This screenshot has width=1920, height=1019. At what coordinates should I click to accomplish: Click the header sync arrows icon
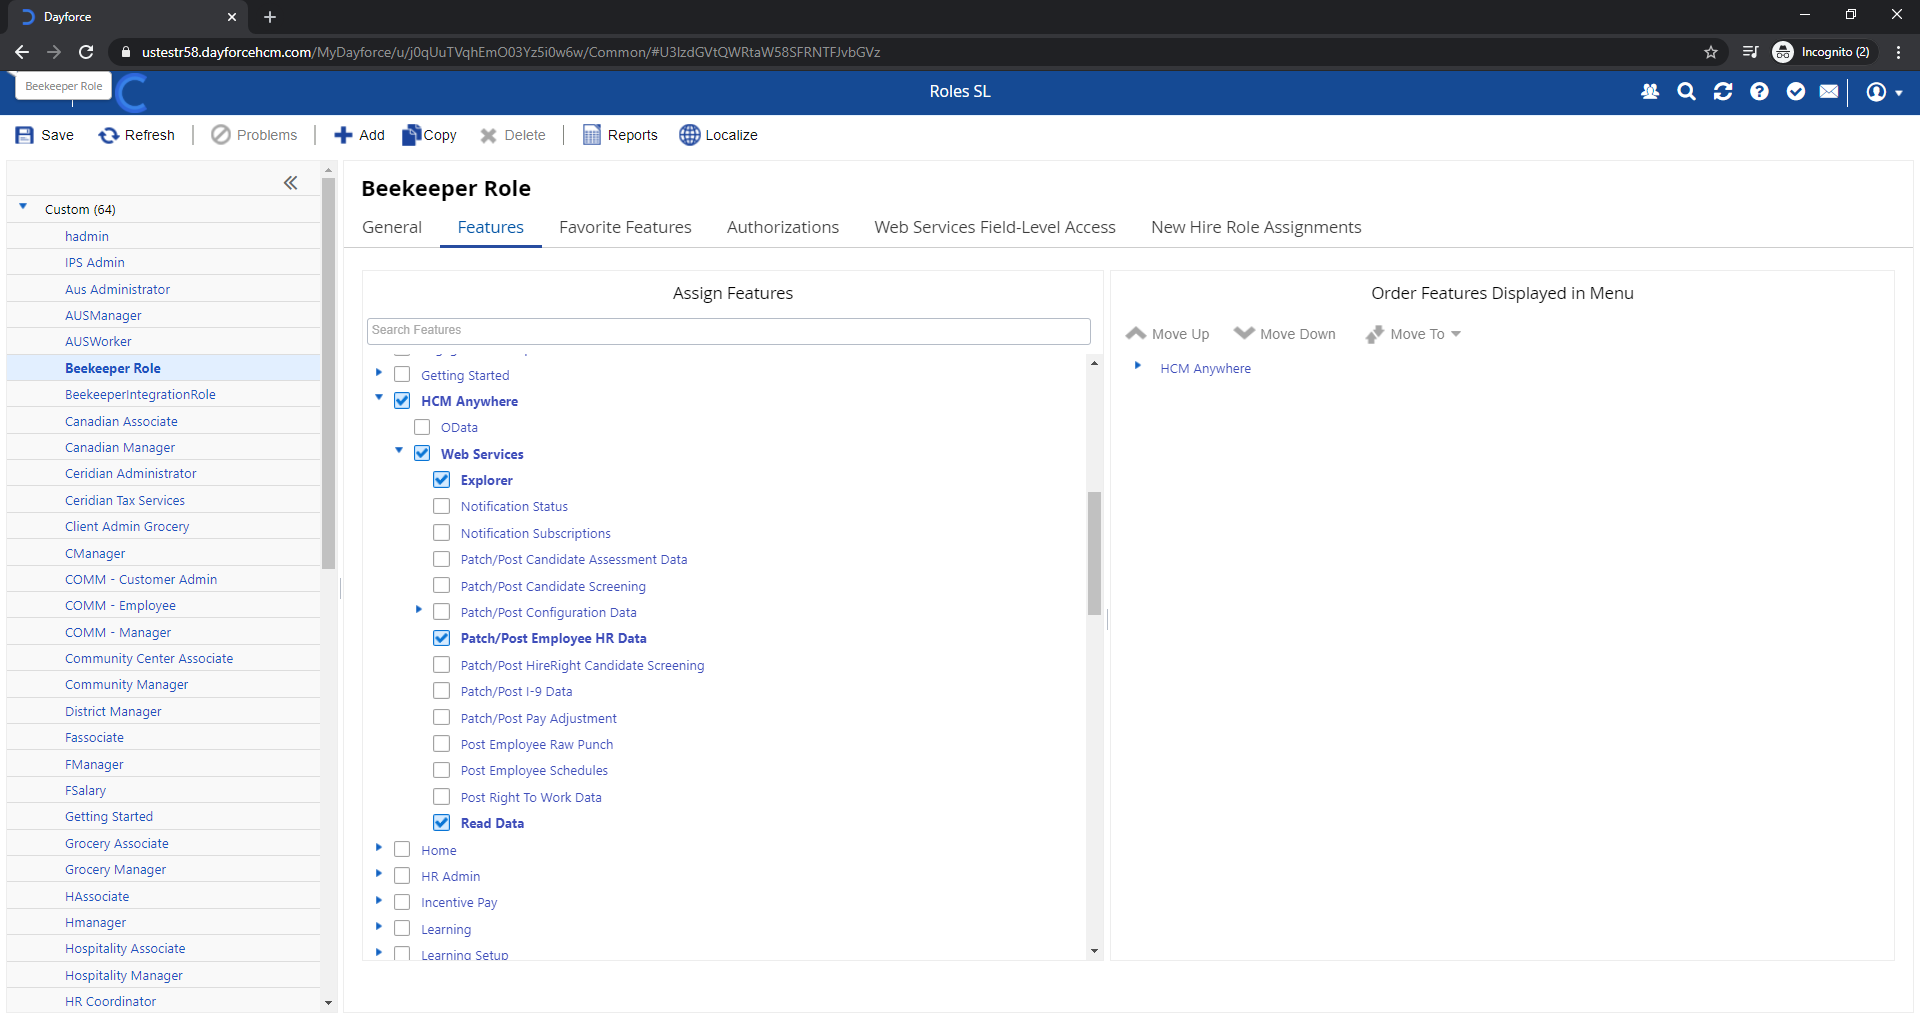1723,91
